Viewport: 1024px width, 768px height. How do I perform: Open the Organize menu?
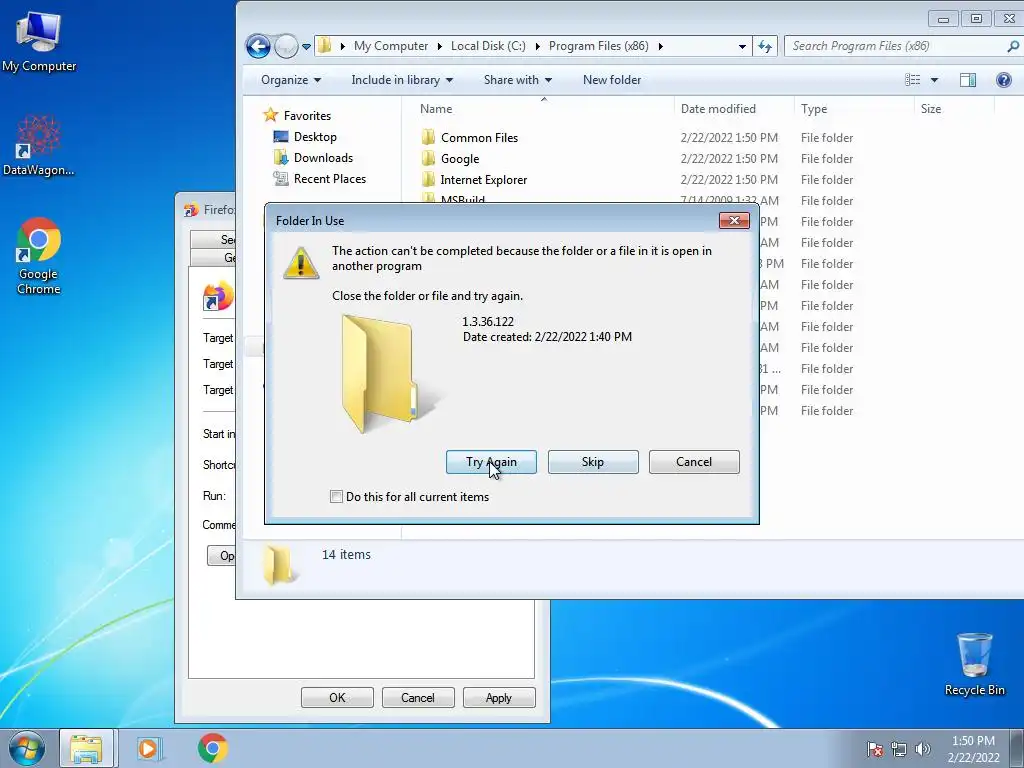291,80
